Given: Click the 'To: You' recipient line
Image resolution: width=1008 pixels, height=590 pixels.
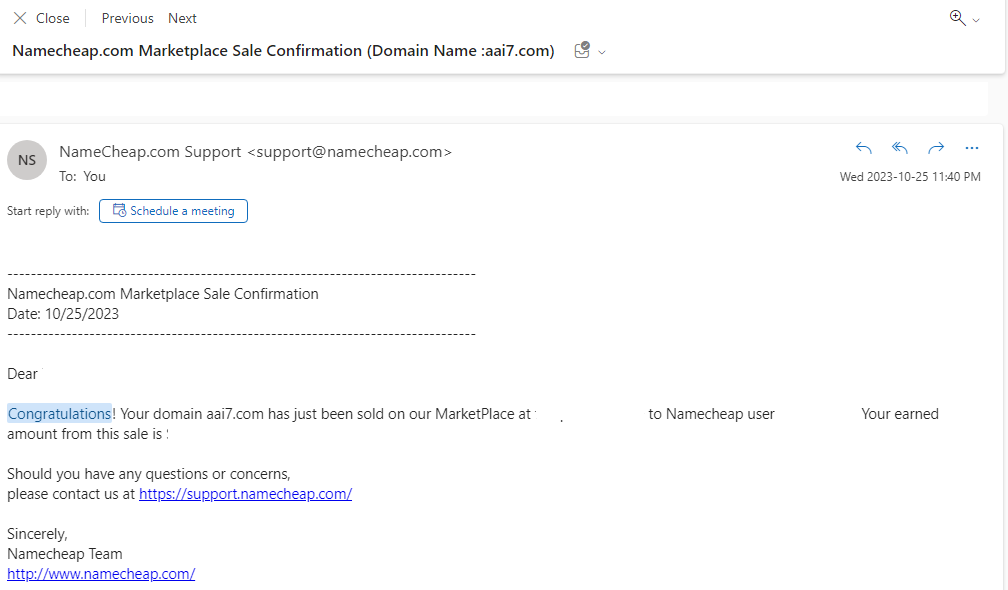Looking at the screenshot, I should [x=82, y=176].
